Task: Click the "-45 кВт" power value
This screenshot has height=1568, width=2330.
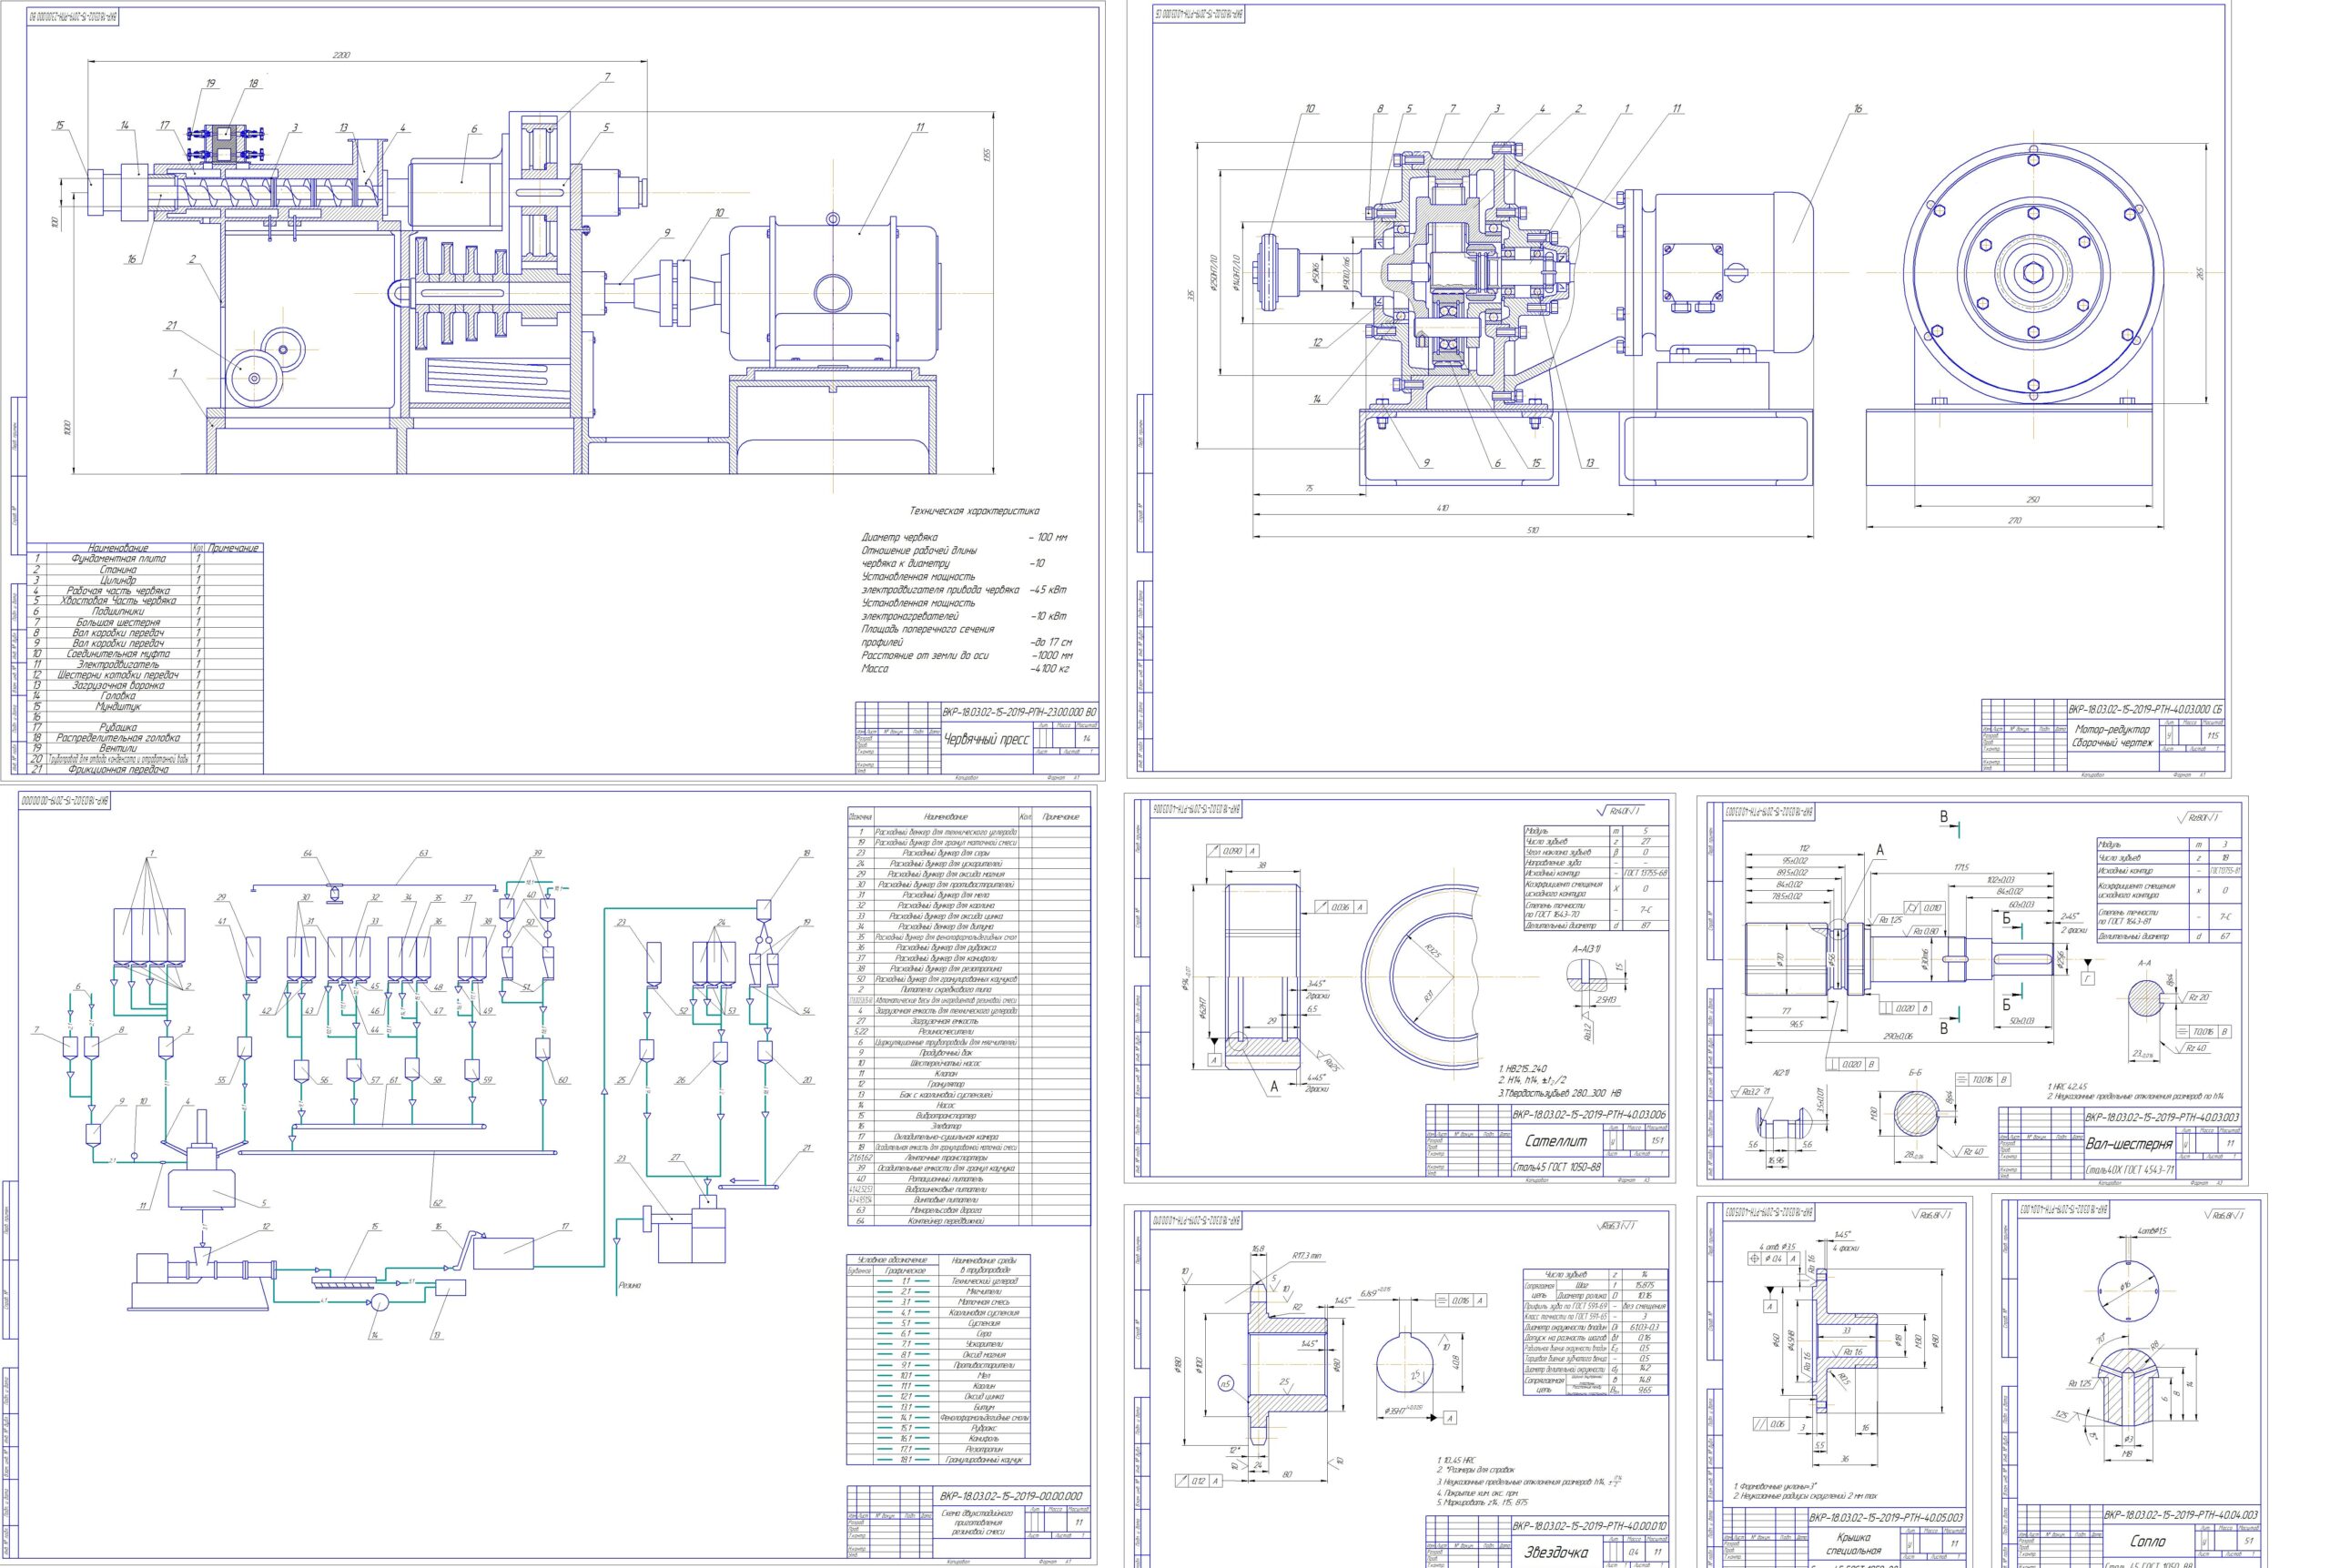Action: pos(1048,590)
